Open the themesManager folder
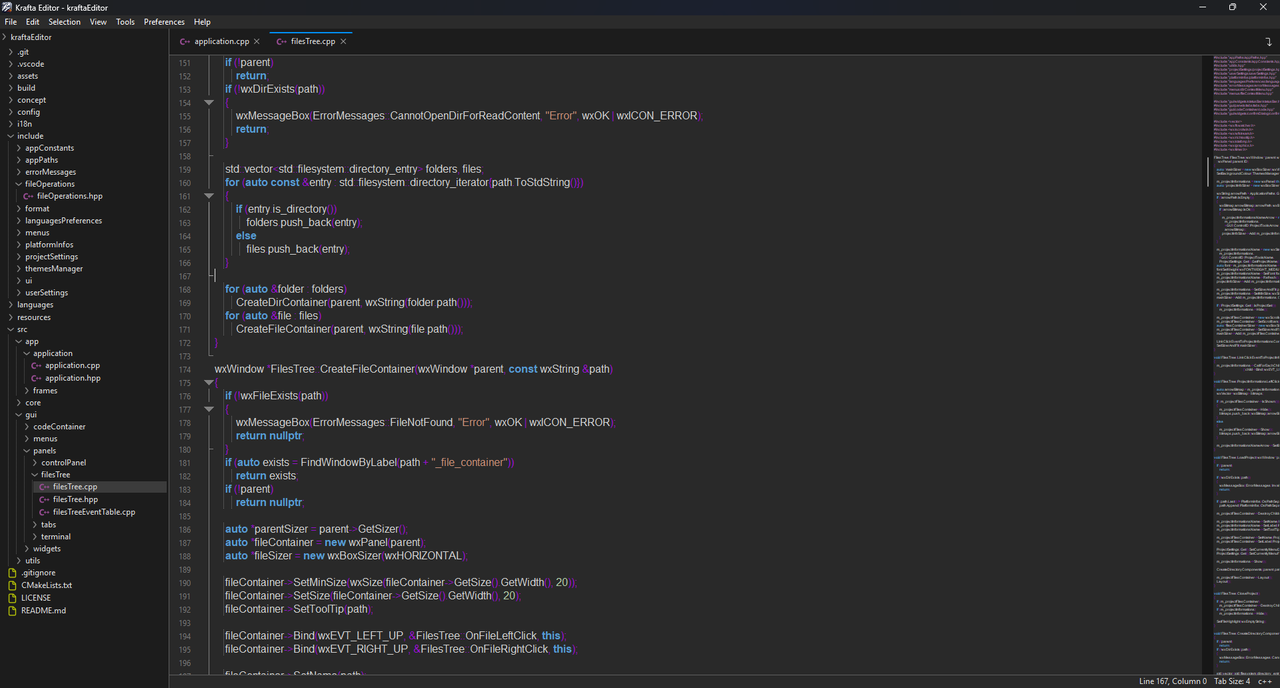The height and width of the screenshot is (688, 1280). [54, 269]
